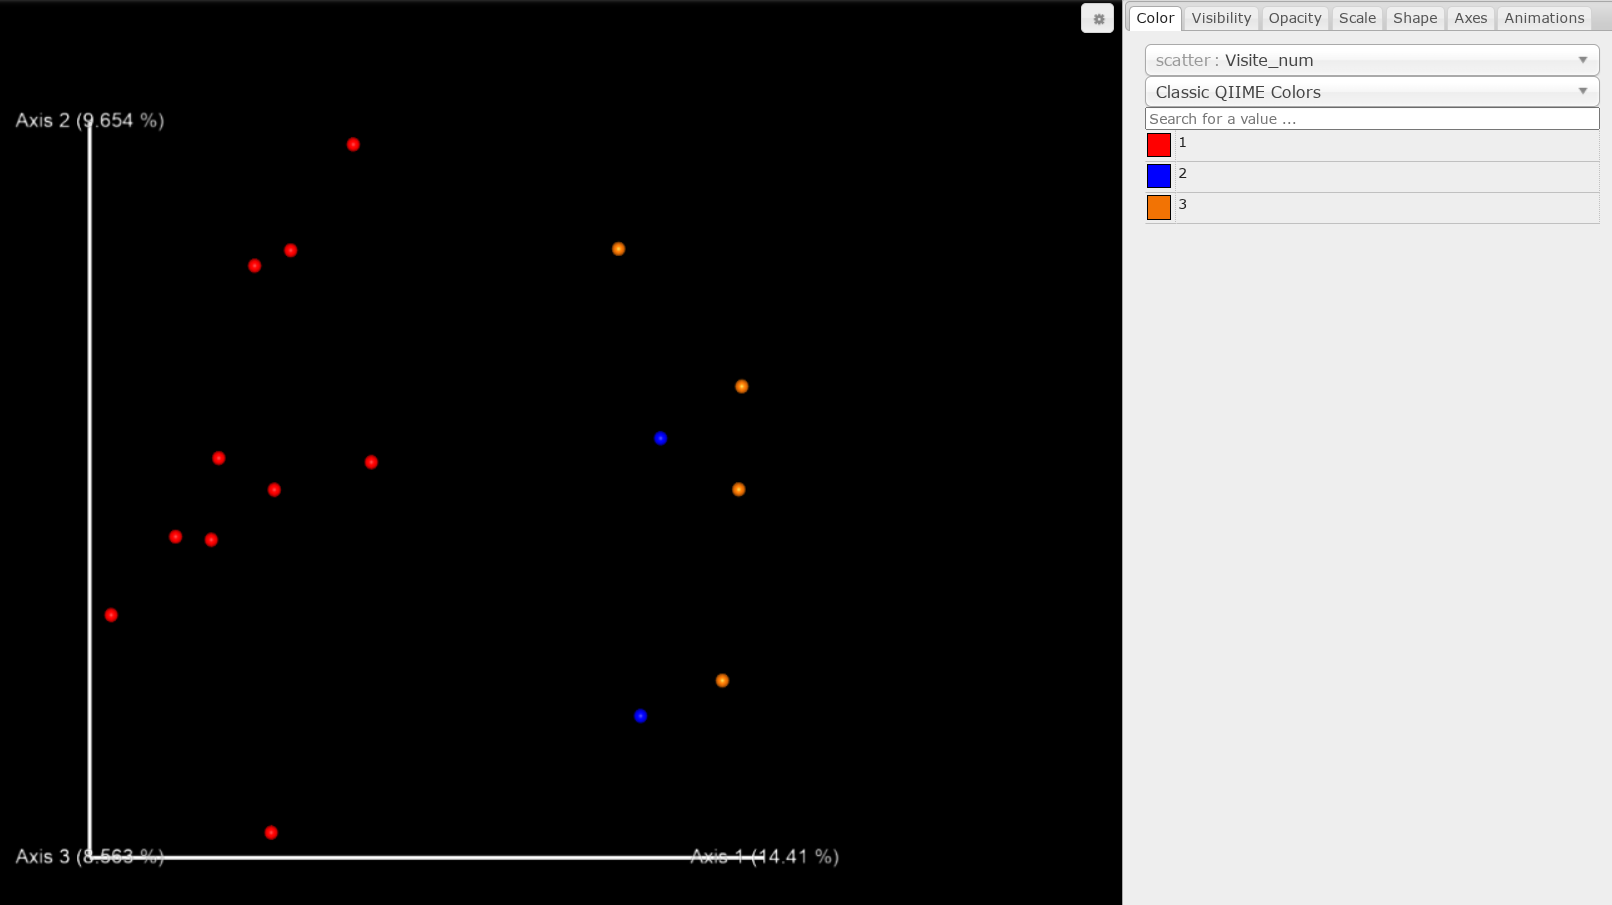Click the topmost orange sample point

pos(618,249)
